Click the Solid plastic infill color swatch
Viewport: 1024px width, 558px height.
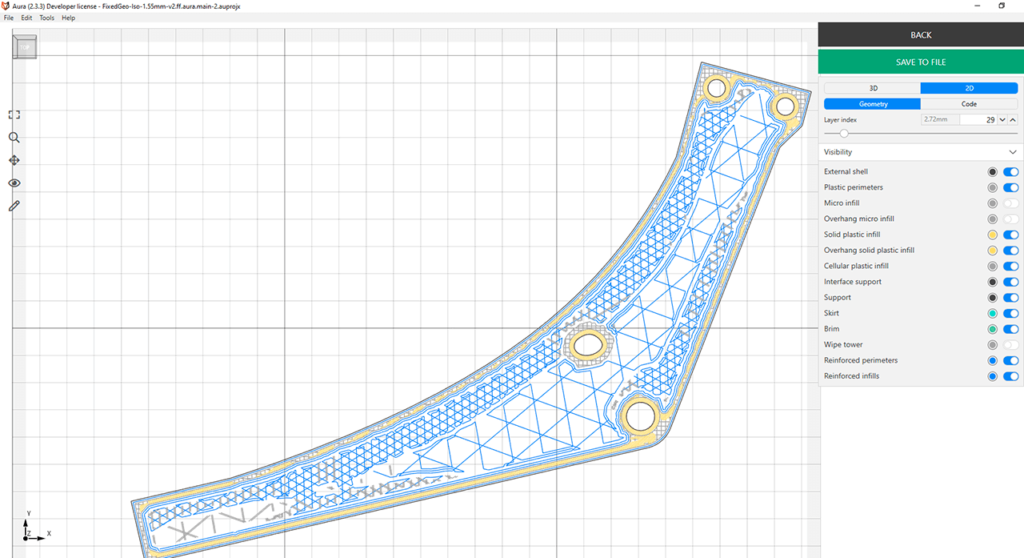[991, 235]
